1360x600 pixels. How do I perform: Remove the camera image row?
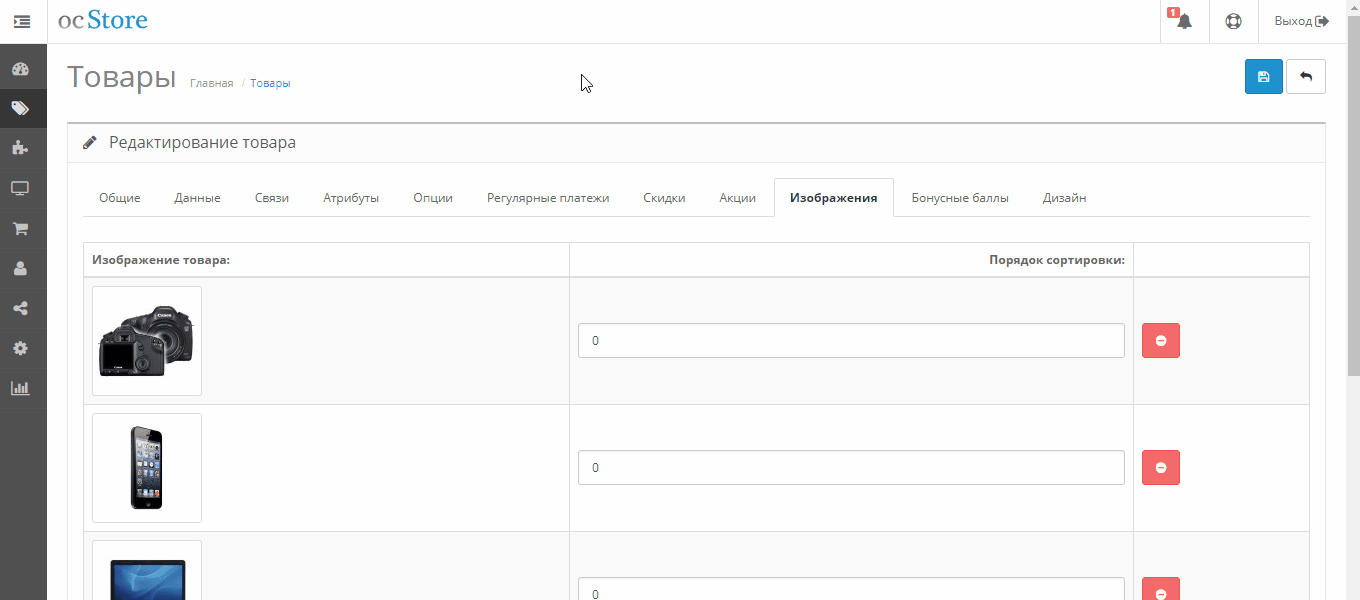coord(1160,341)
